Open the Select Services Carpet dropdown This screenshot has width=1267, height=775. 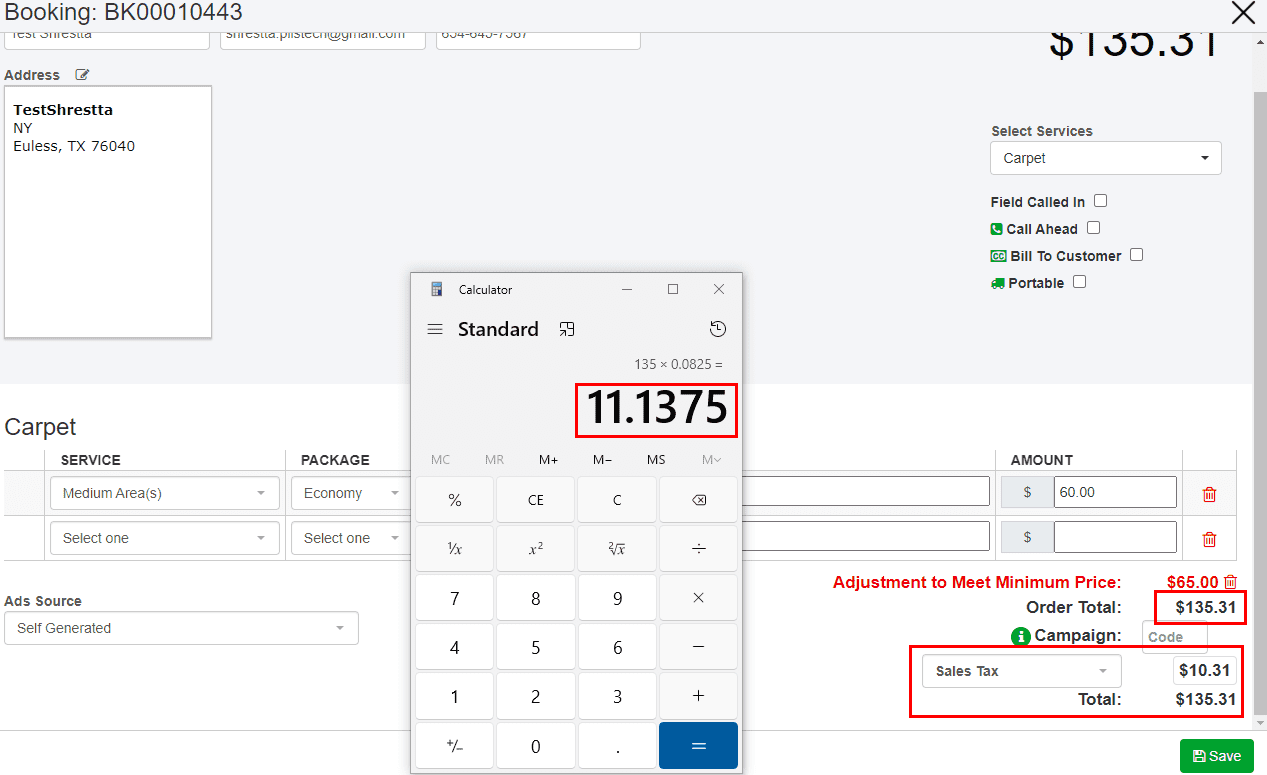1105,158
